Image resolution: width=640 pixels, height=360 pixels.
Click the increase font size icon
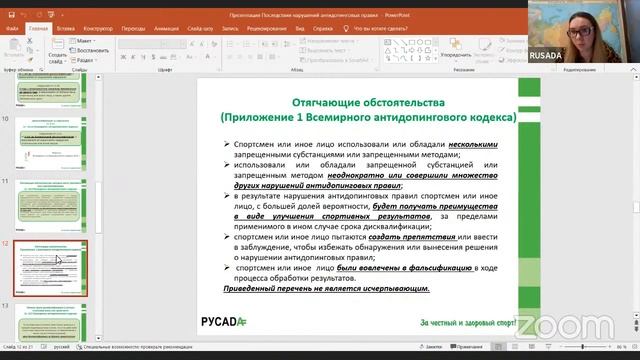click(x=193, y=44)
